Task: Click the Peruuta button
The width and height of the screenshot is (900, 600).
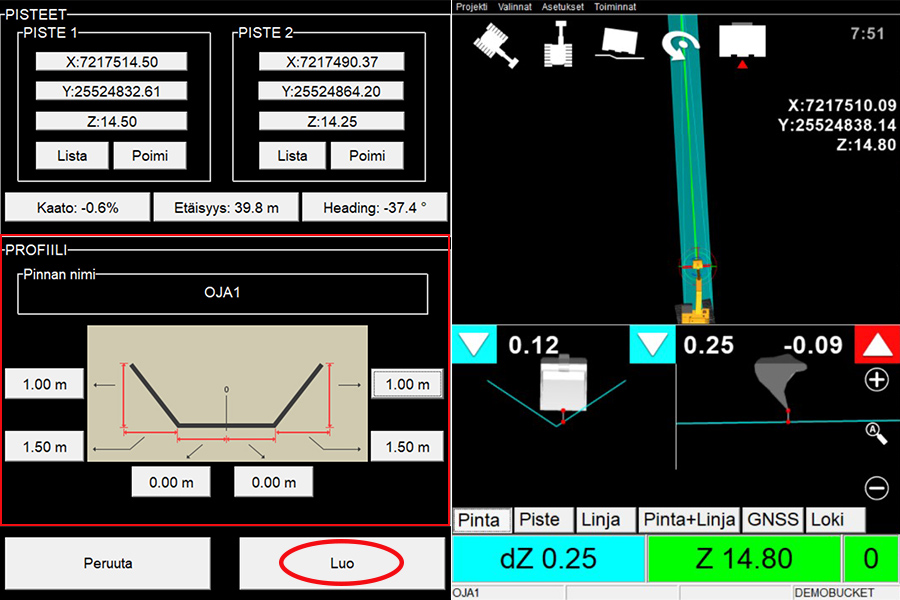Action: coord(108,563)
